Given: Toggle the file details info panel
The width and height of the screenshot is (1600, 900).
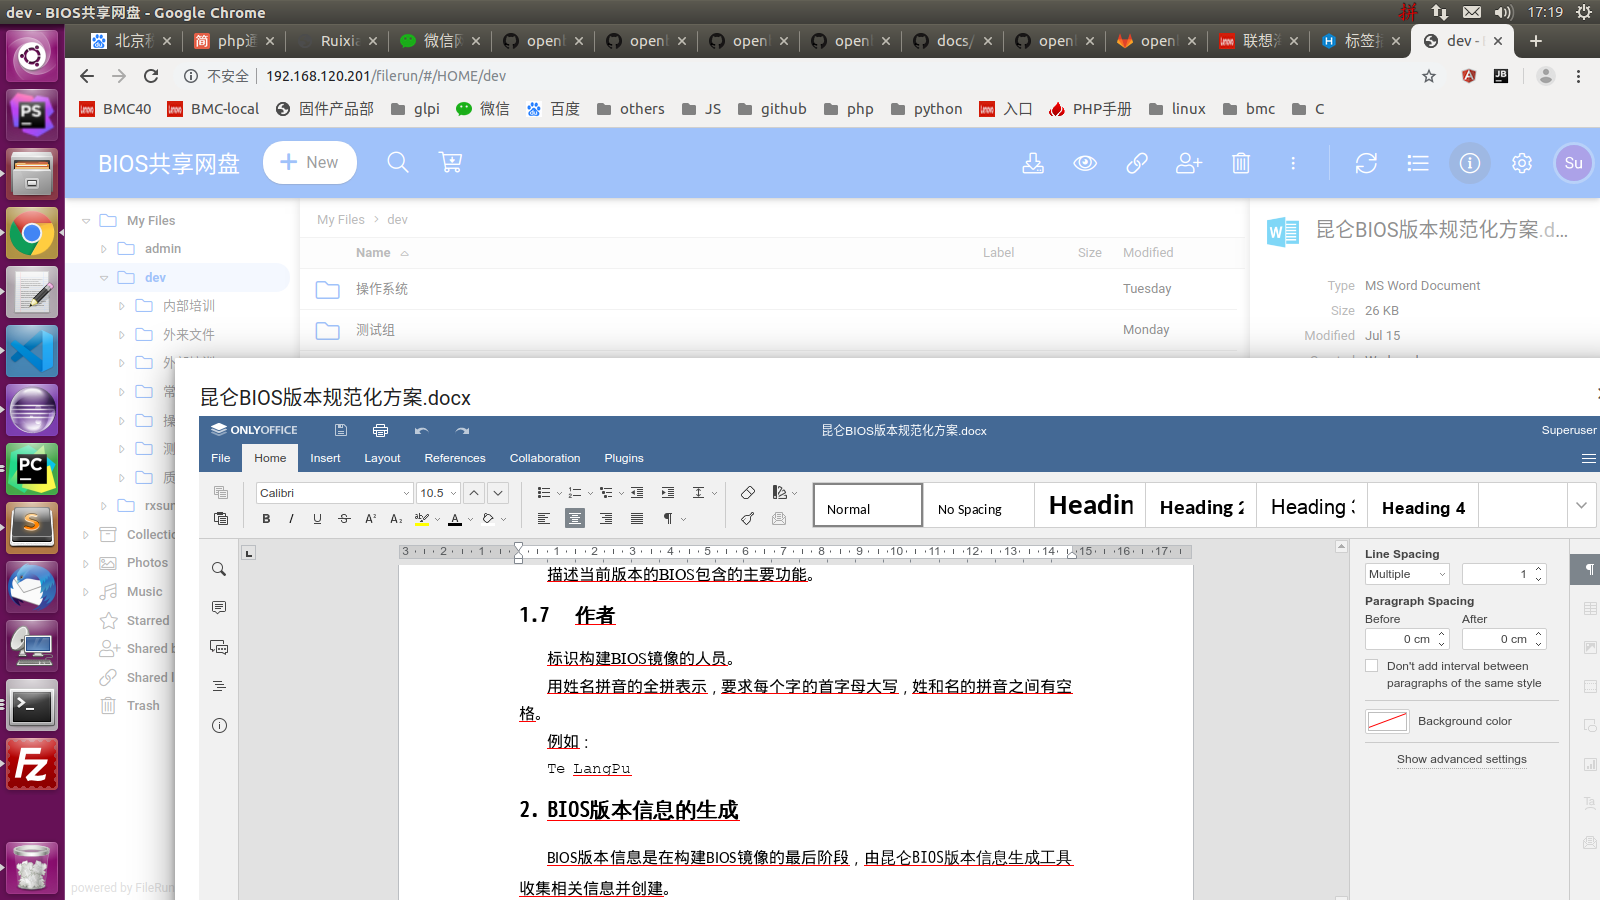Looking at the screenshot, I should (1469, 163).
